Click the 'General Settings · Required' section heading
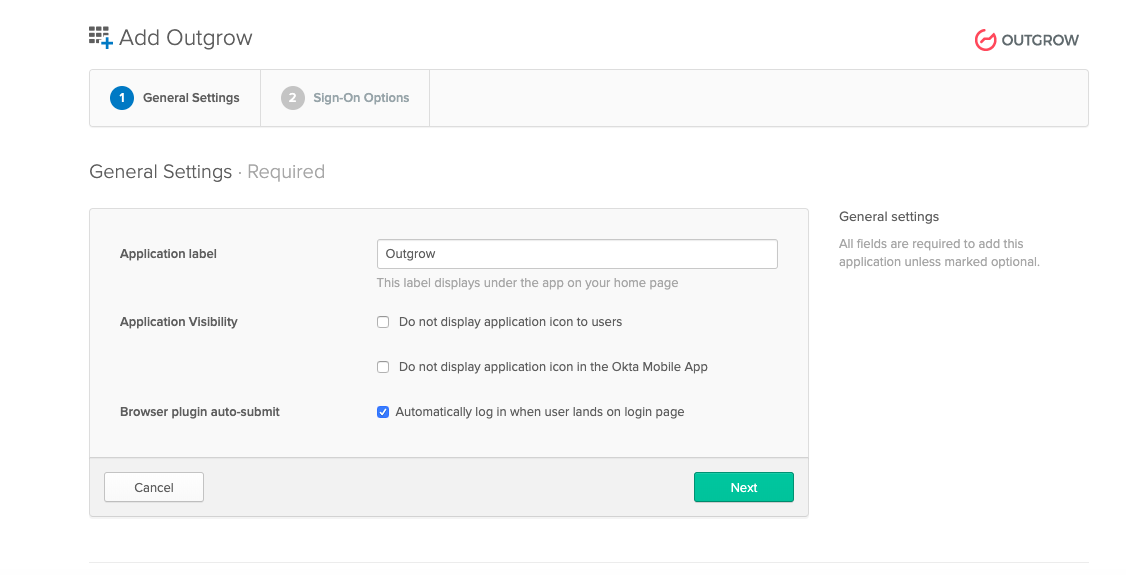Image resolution: width=1126 pixels, height=575 pixels. click(207, 172)
